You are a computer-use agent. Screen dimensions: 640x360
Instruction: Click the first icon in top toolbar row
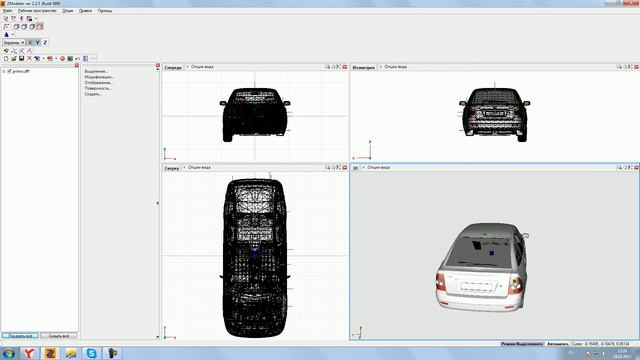pyautogui.click(x=6, y=18)
